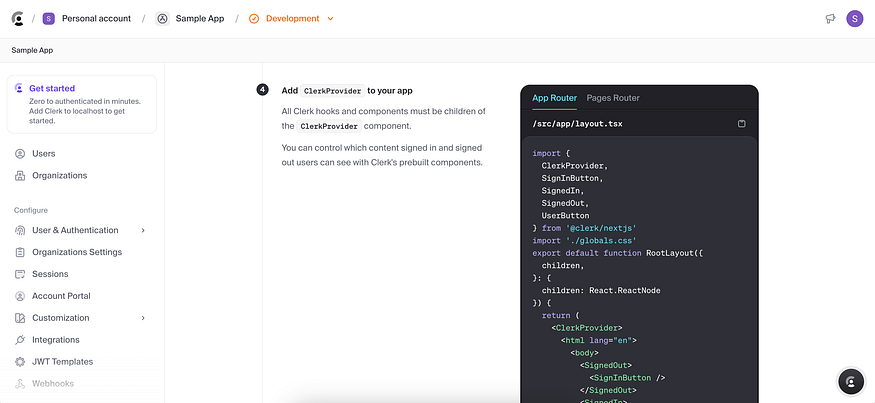875x403 pixels.
Task: Click the fingerprint User & Authentication icon
Action: coord(20,230)
